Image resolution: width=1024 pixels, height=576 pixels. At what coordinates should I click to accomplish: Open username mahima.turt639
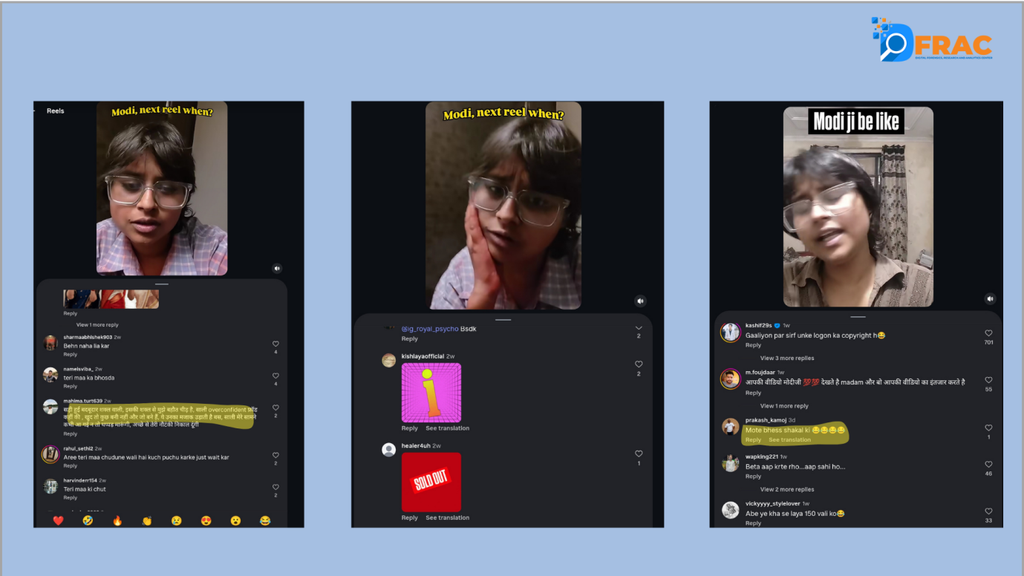(x=83, y=401)
